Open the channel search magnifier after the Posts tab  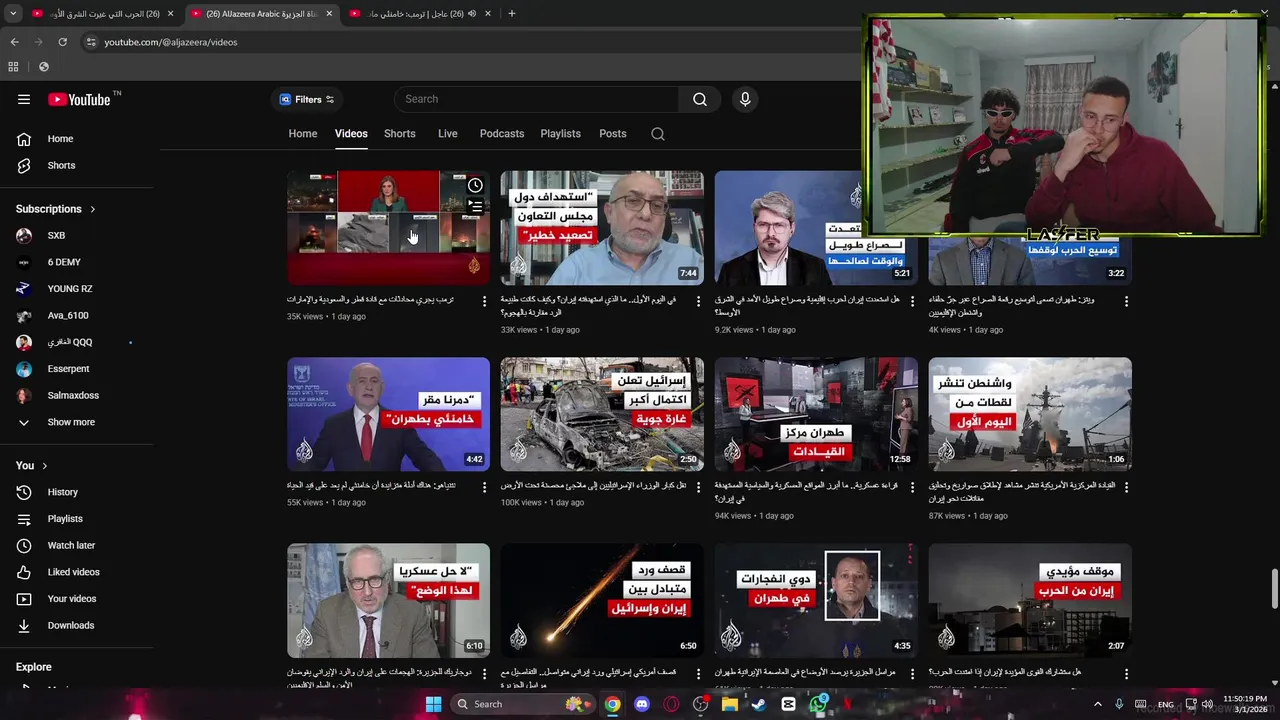point(658,134)
